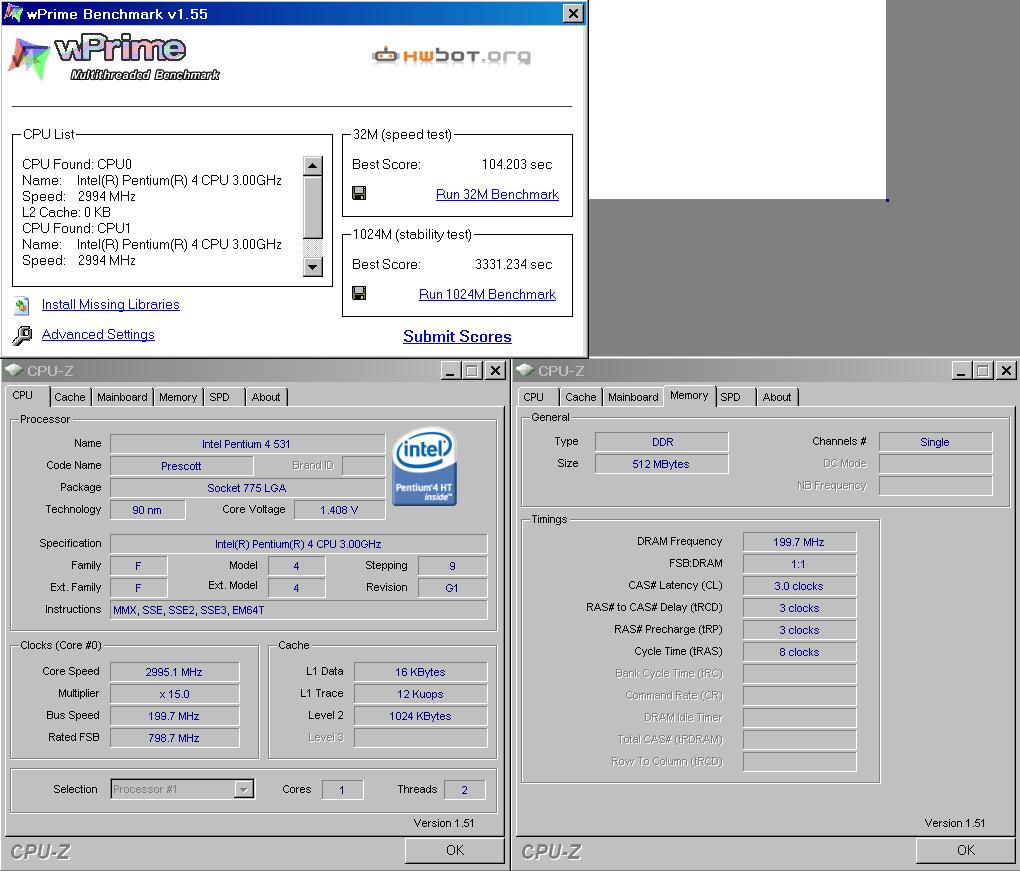Click the Core Voltage value '1.408 V'
Screen dimensions: 1020x871
339,510
